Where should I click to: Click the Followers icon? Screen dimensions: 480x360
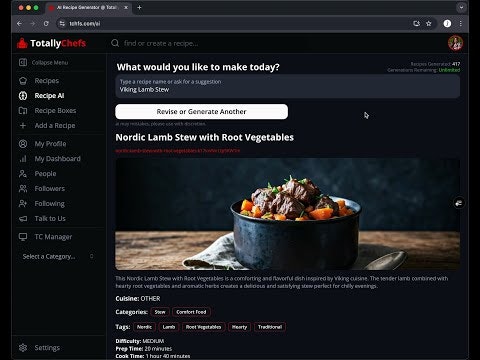[23, 189]
